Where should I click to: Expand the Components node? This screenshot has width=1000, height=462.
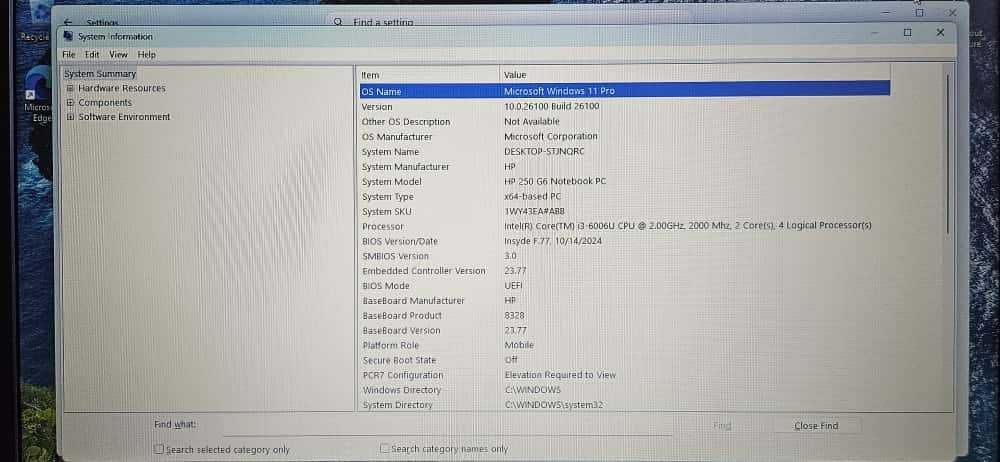pyautogui.click(x=70, y=103)
